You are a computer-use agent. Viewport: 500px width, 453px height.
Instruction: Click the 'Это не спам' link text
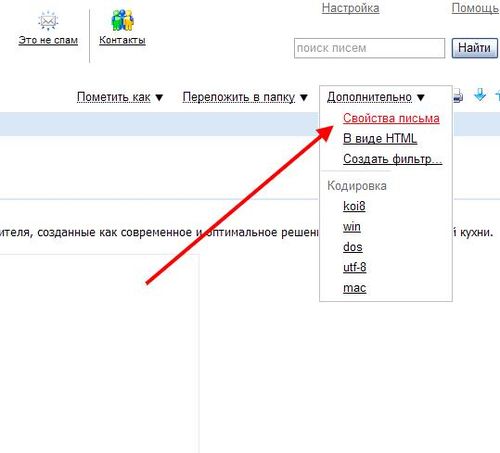[x=48, y=40]
